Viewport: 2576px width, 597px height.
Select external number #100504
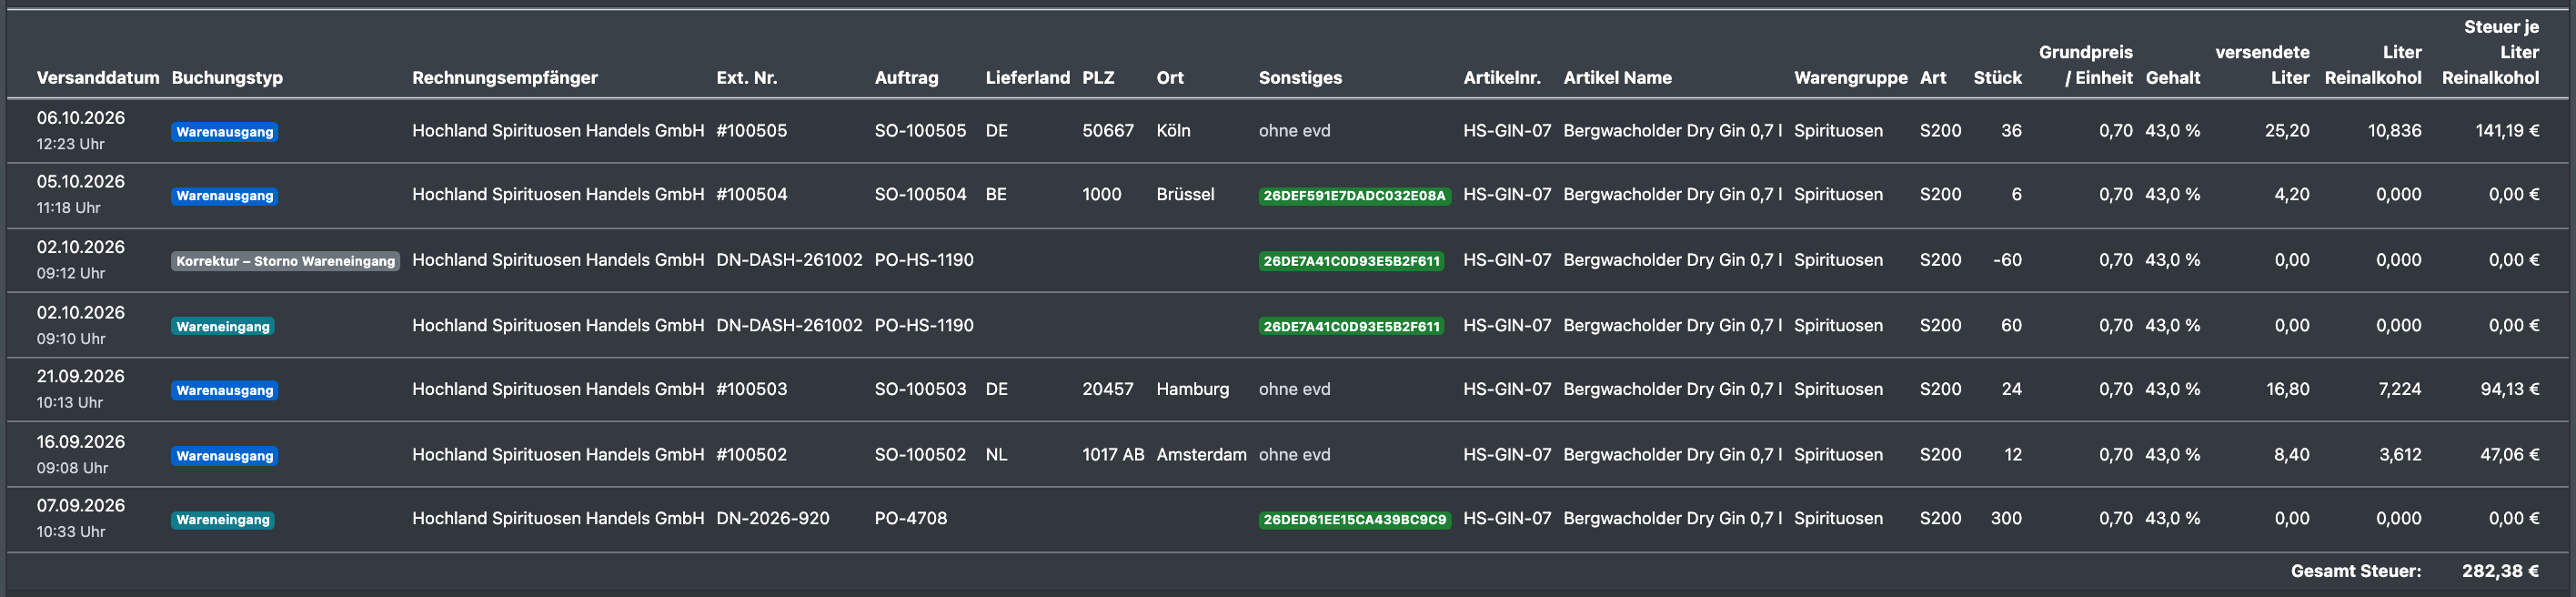coord(752,195)
